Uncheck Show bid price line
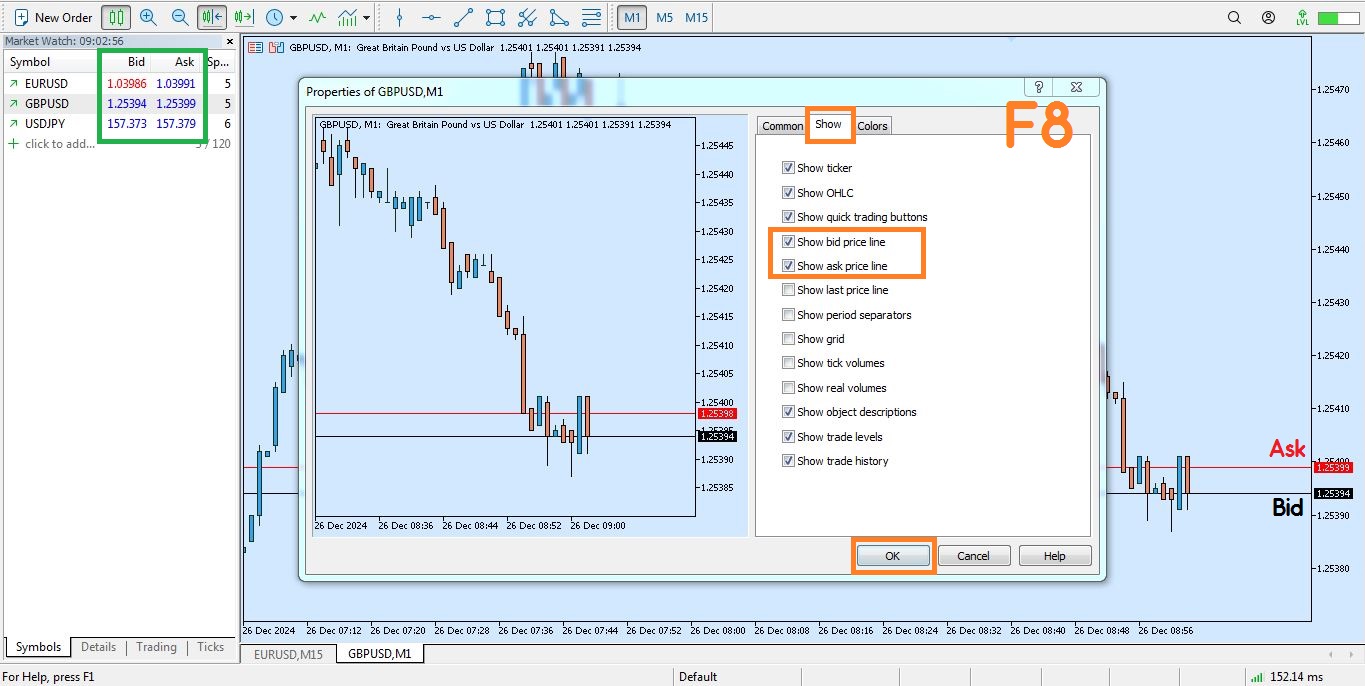1365x686 pixels. [x=788, y=242]
